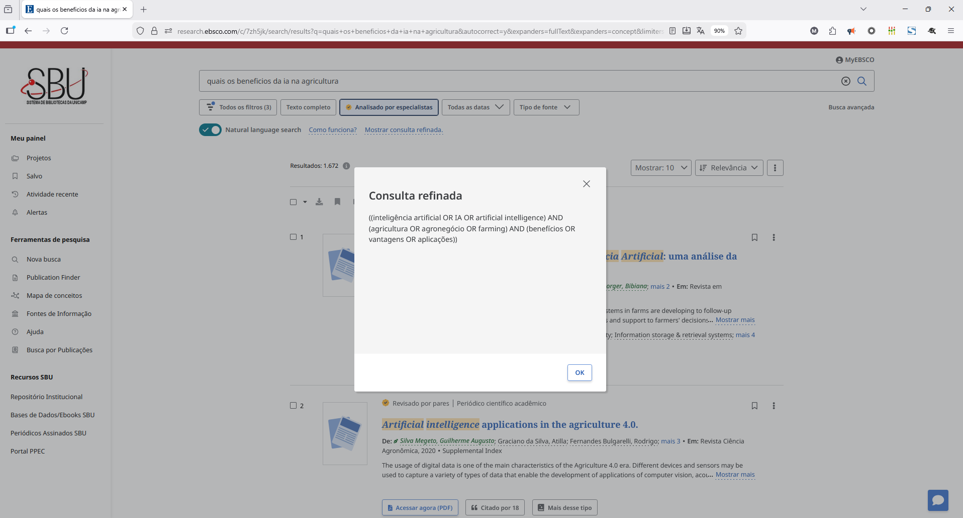Image resolution: width=963 pixels, height=518 pixels.
Task: Click the results info icon
Action: (x=347, y=166)
